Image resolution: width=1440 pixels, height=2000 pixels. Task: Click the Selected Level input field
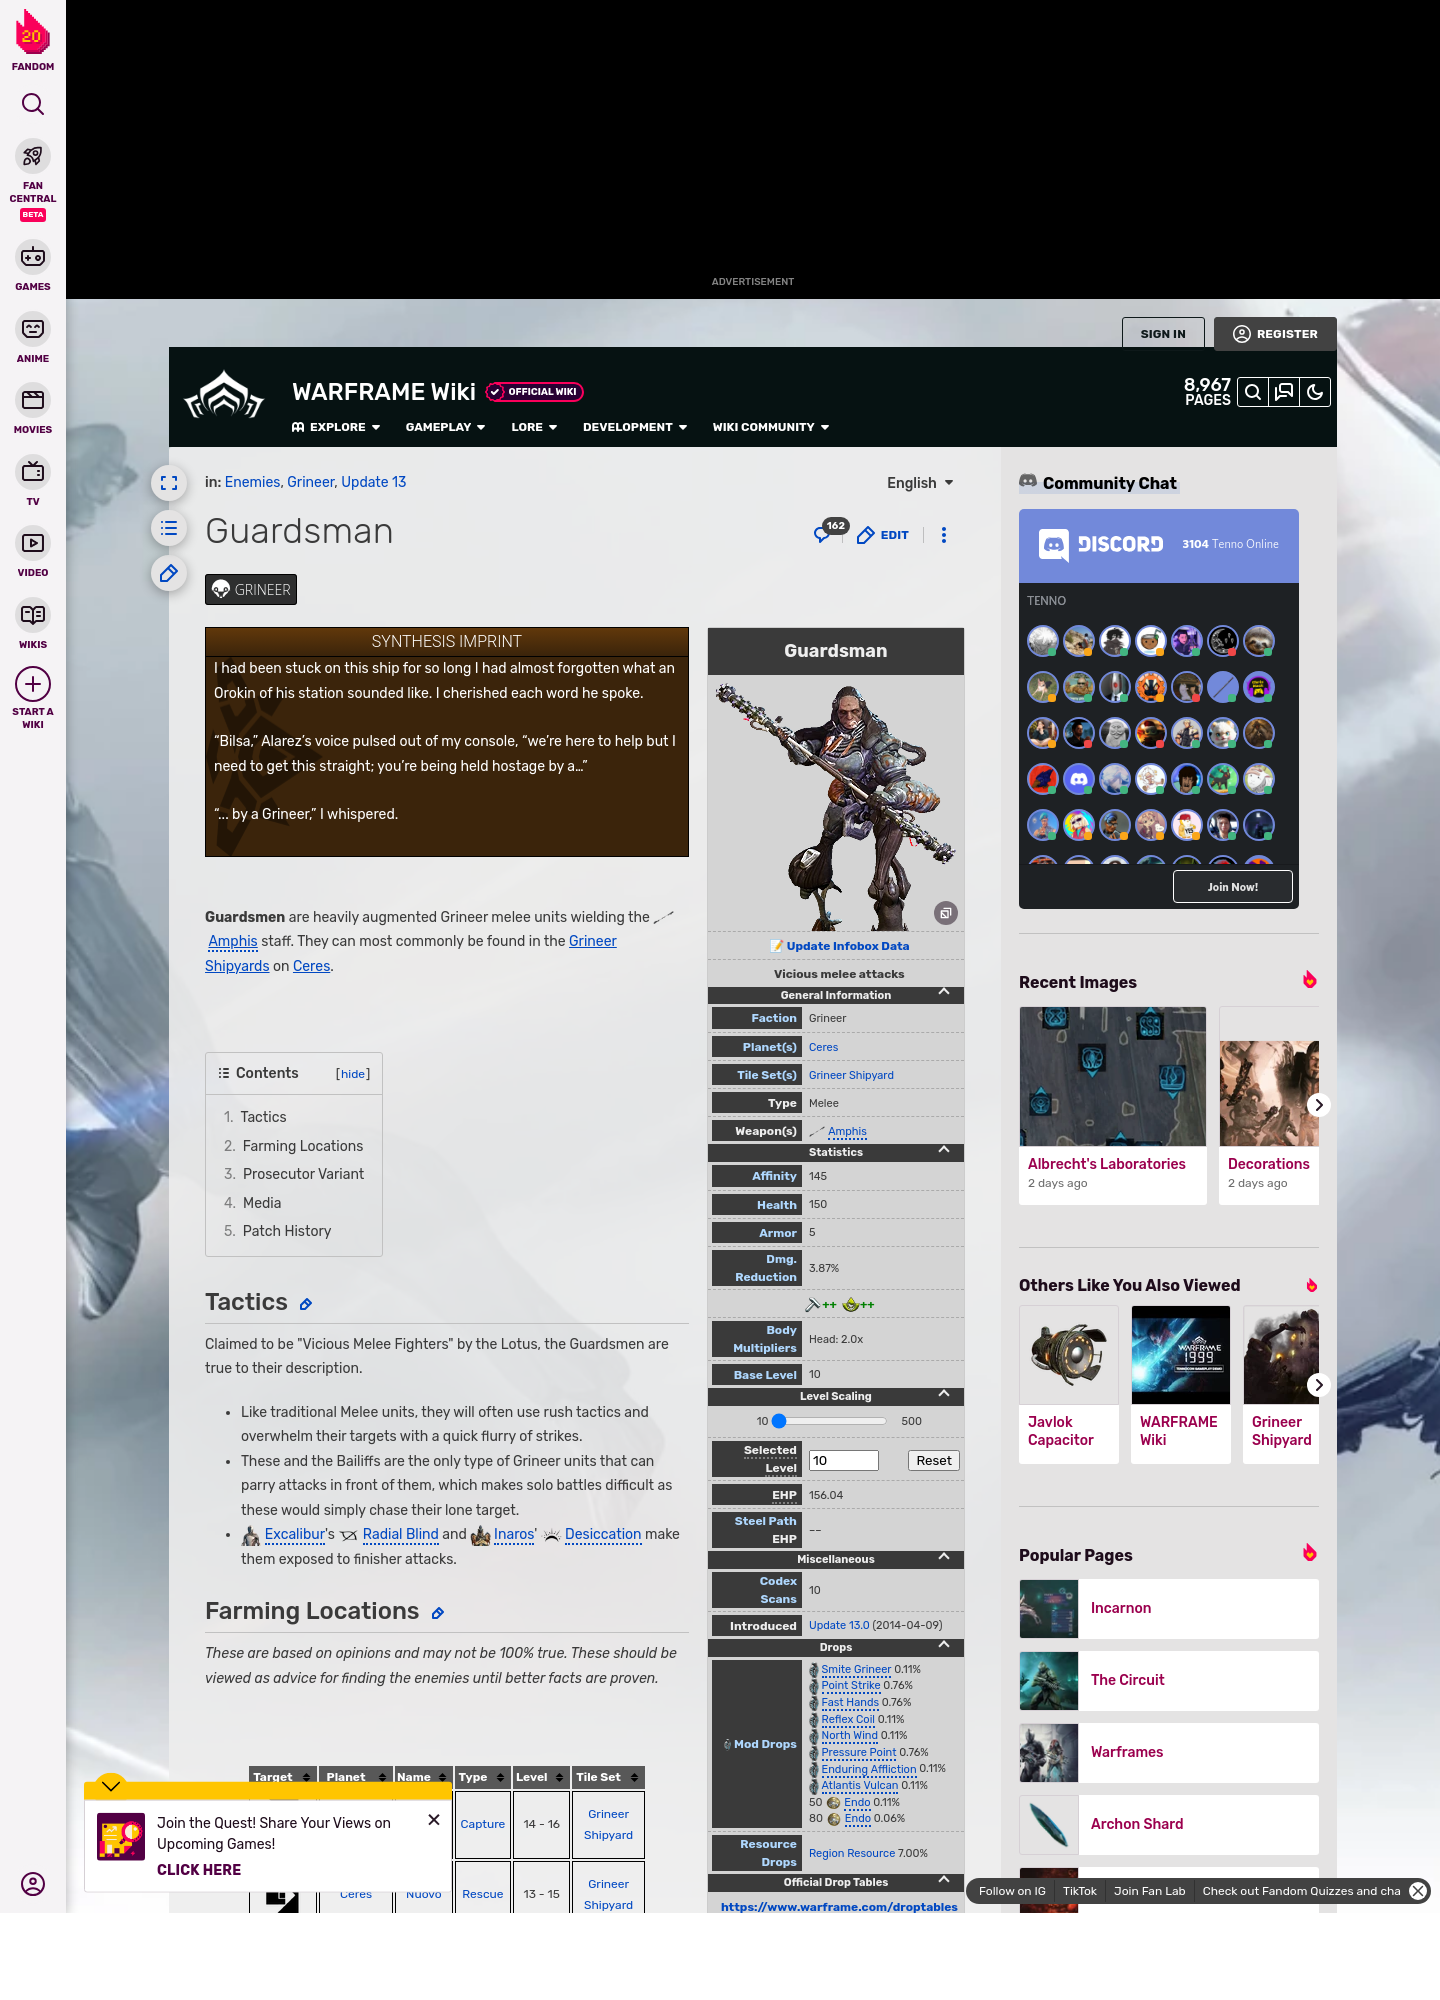click(843, 1461)
